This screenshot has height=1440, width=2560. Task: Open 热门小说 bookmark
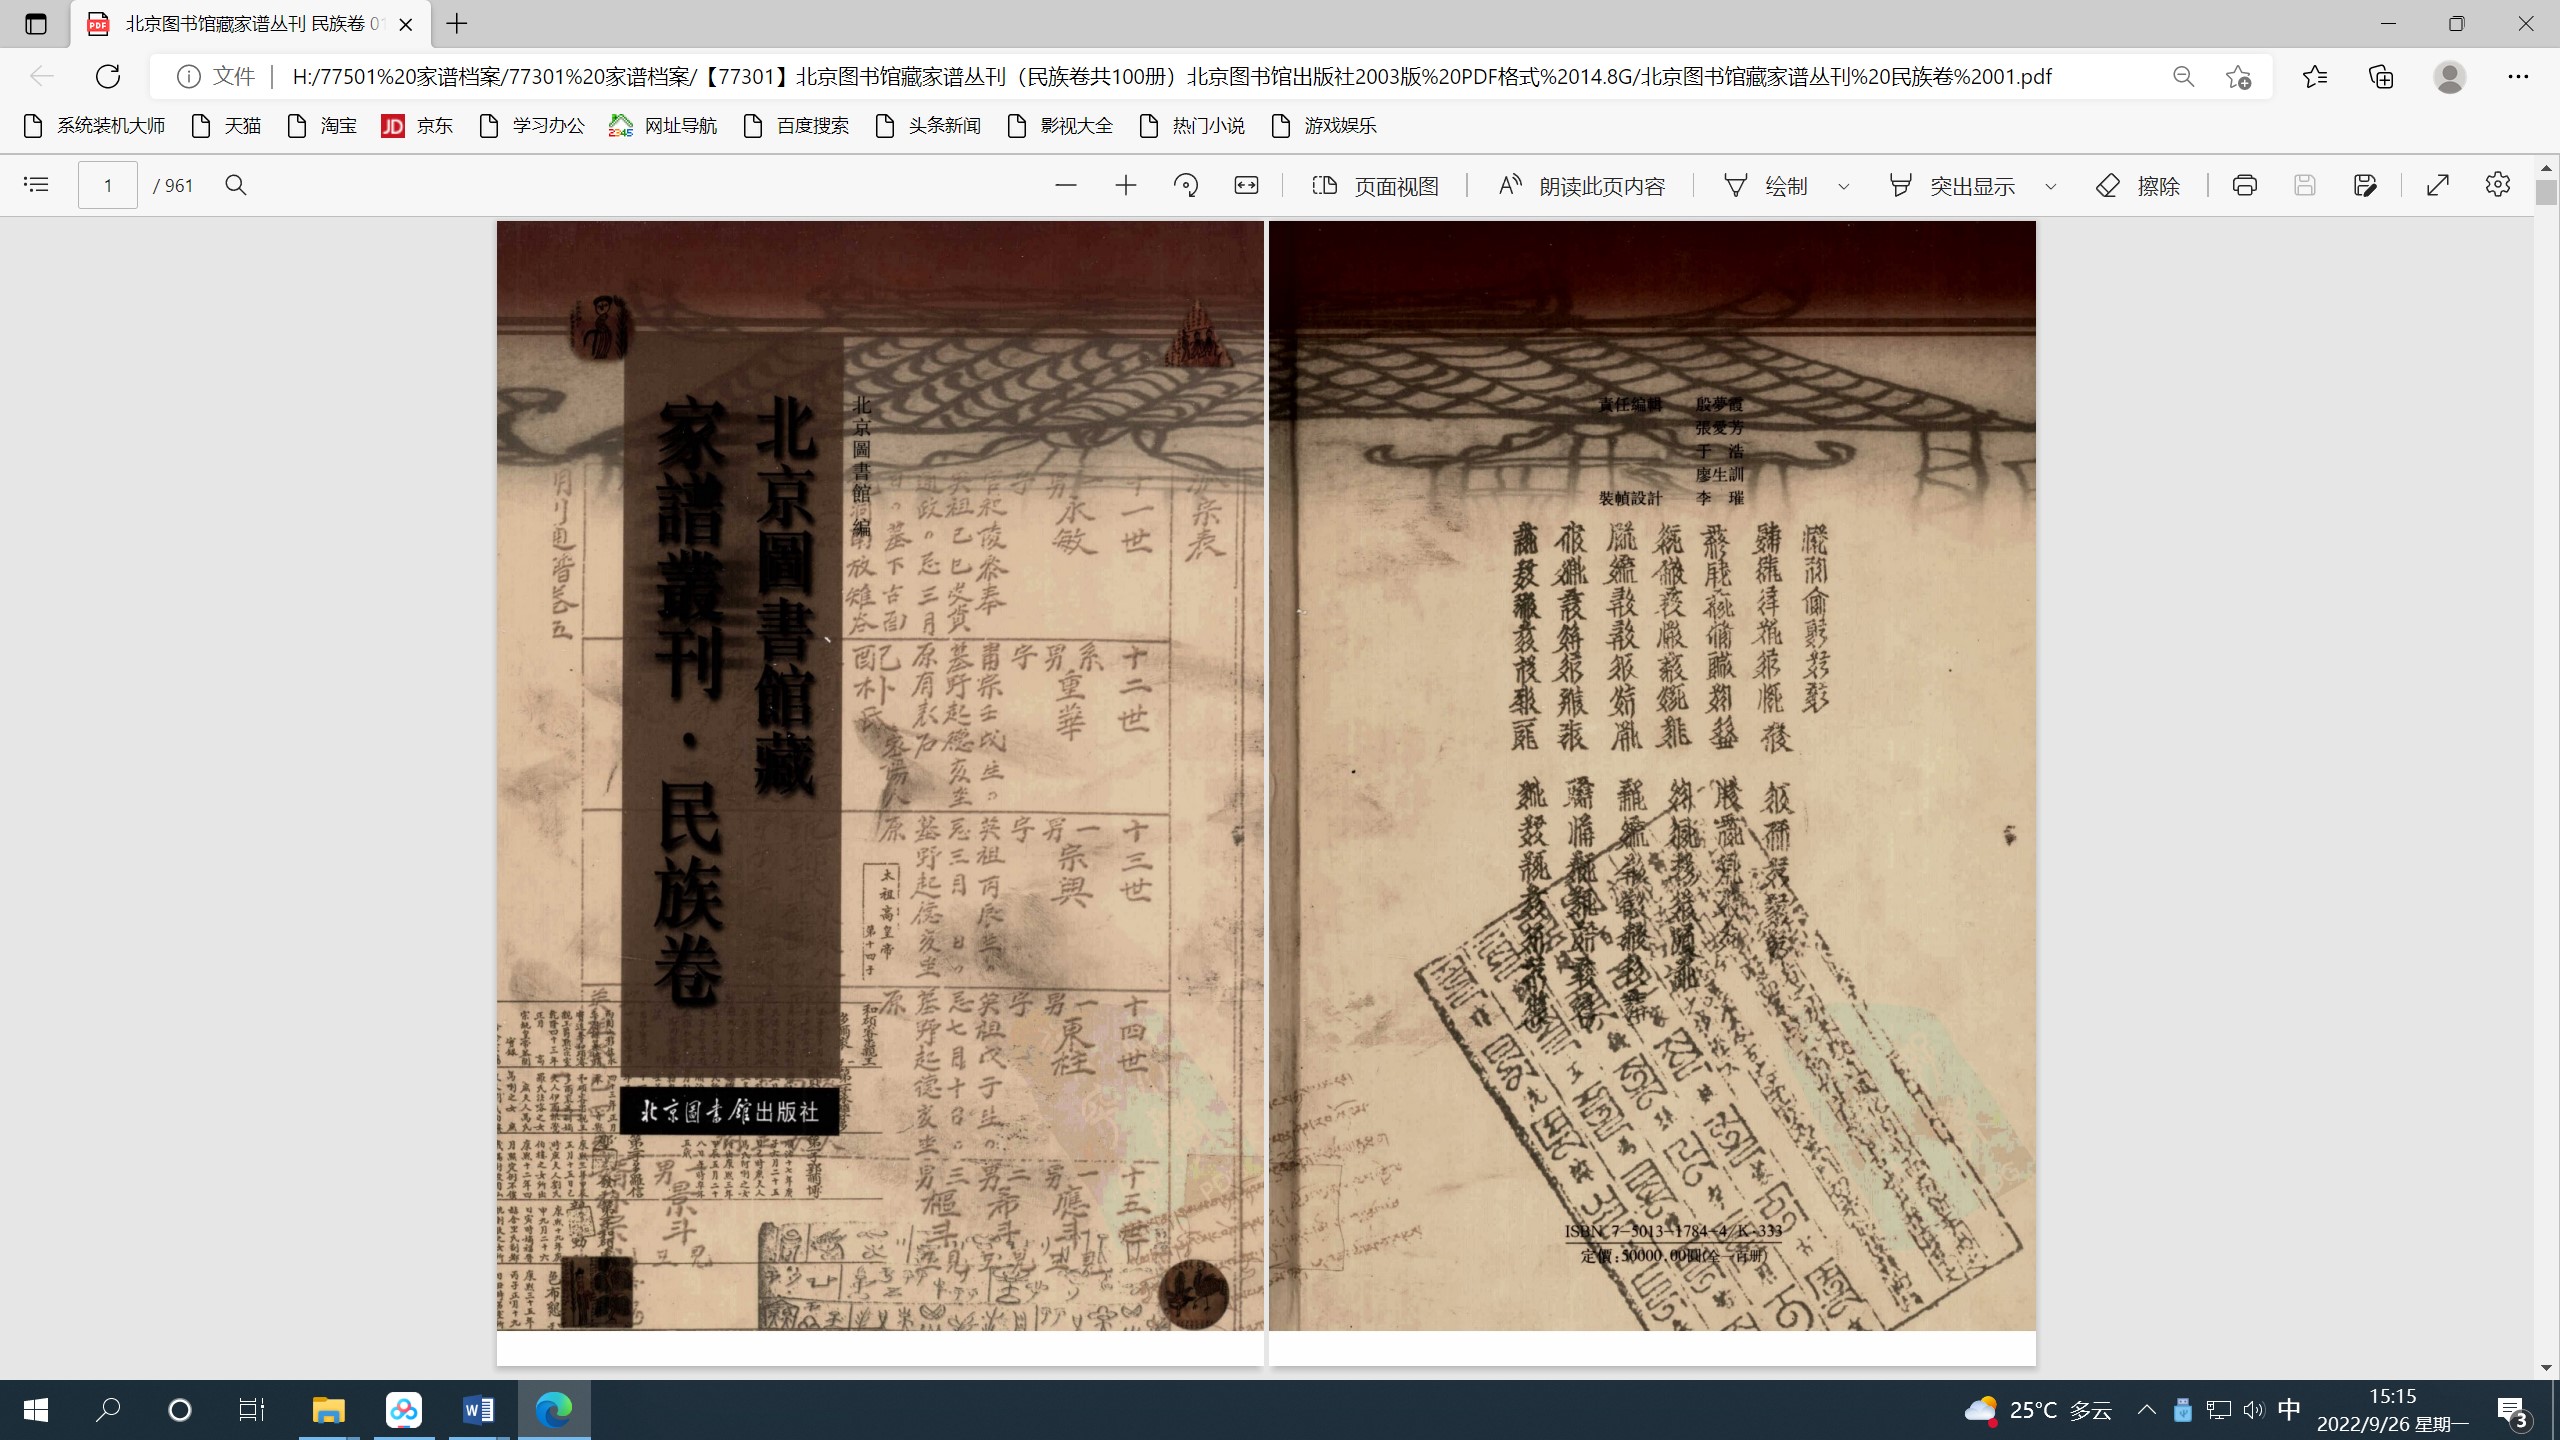pyautogui.click(x=1192, y=126)
